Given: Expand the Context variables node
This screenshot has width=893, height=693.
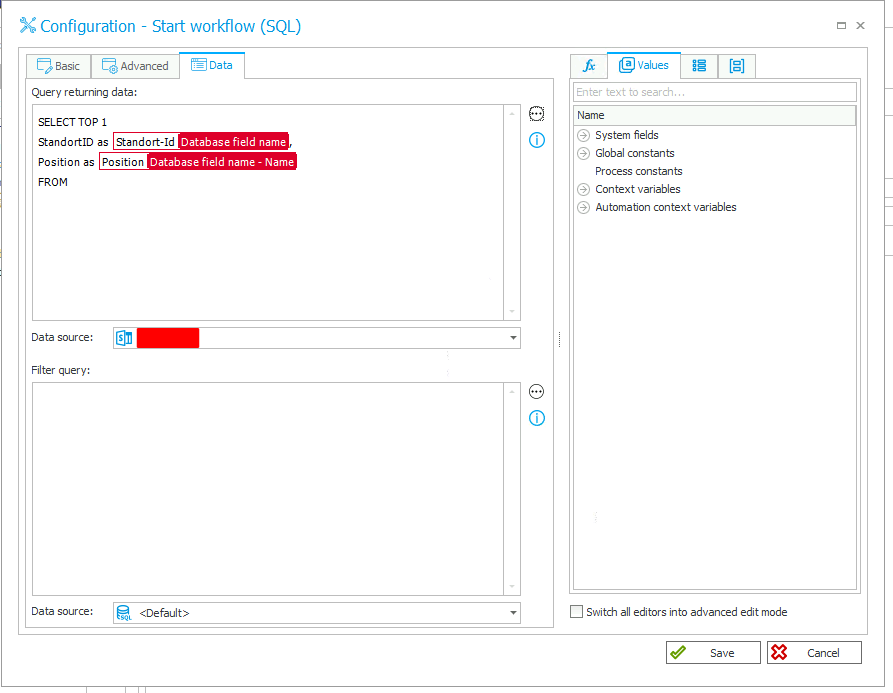Looking at the screenshot, I should pos(583,189).
